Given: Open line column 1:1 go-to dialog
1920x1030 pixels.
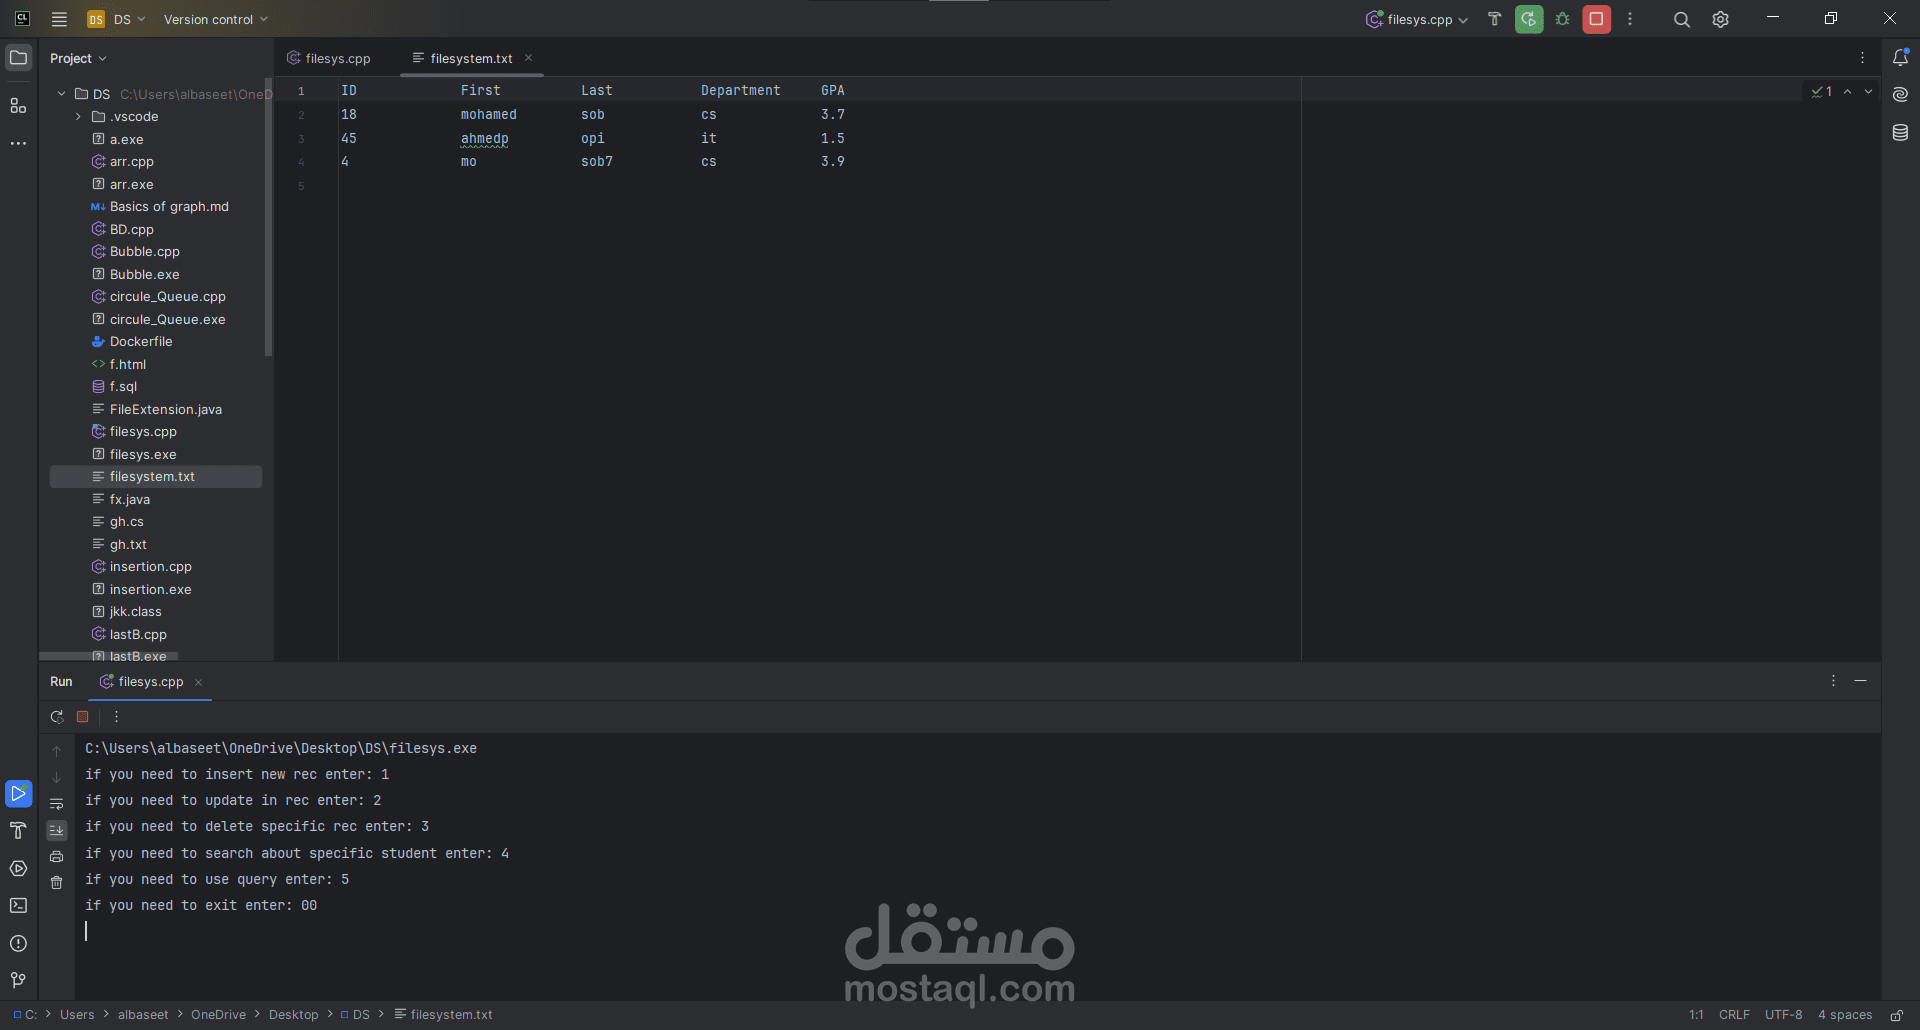Looking at the screenshot, I should coord(1696,1015).
